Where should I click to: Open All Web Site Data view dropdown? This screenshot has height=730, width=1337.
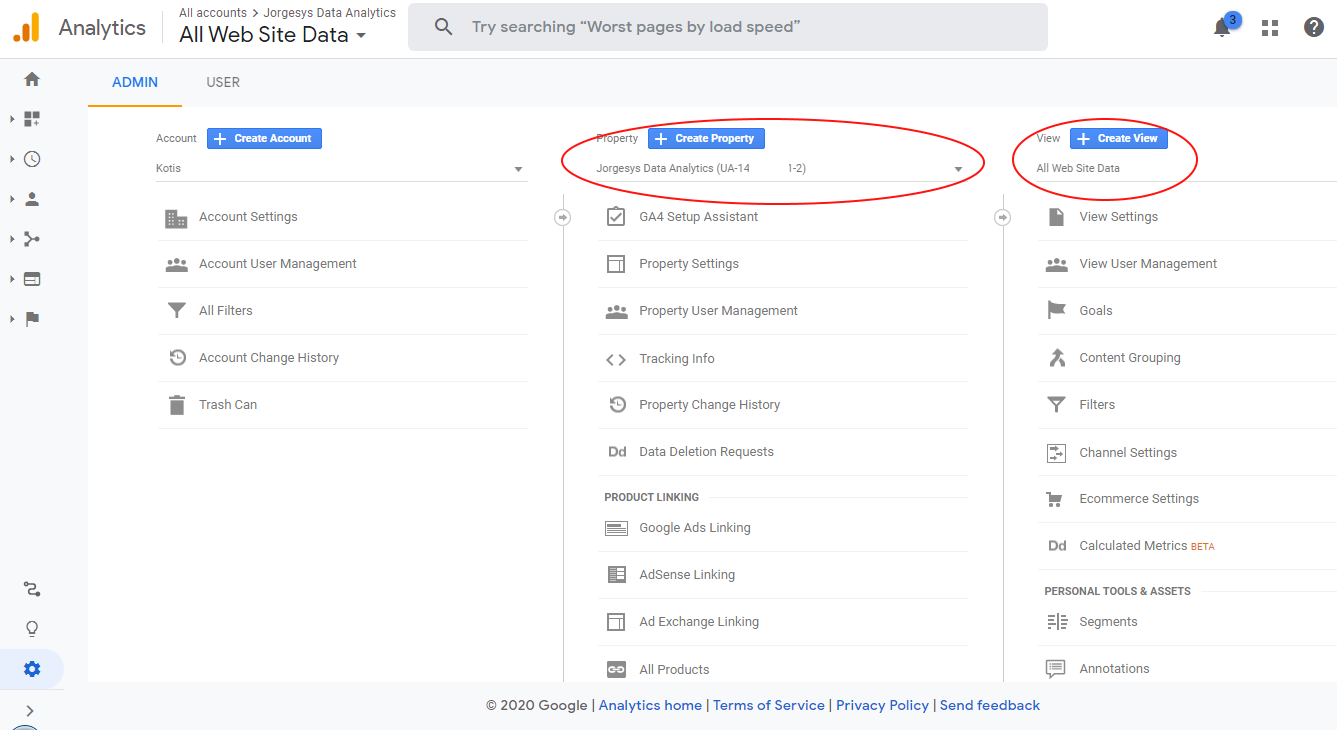1186,169
